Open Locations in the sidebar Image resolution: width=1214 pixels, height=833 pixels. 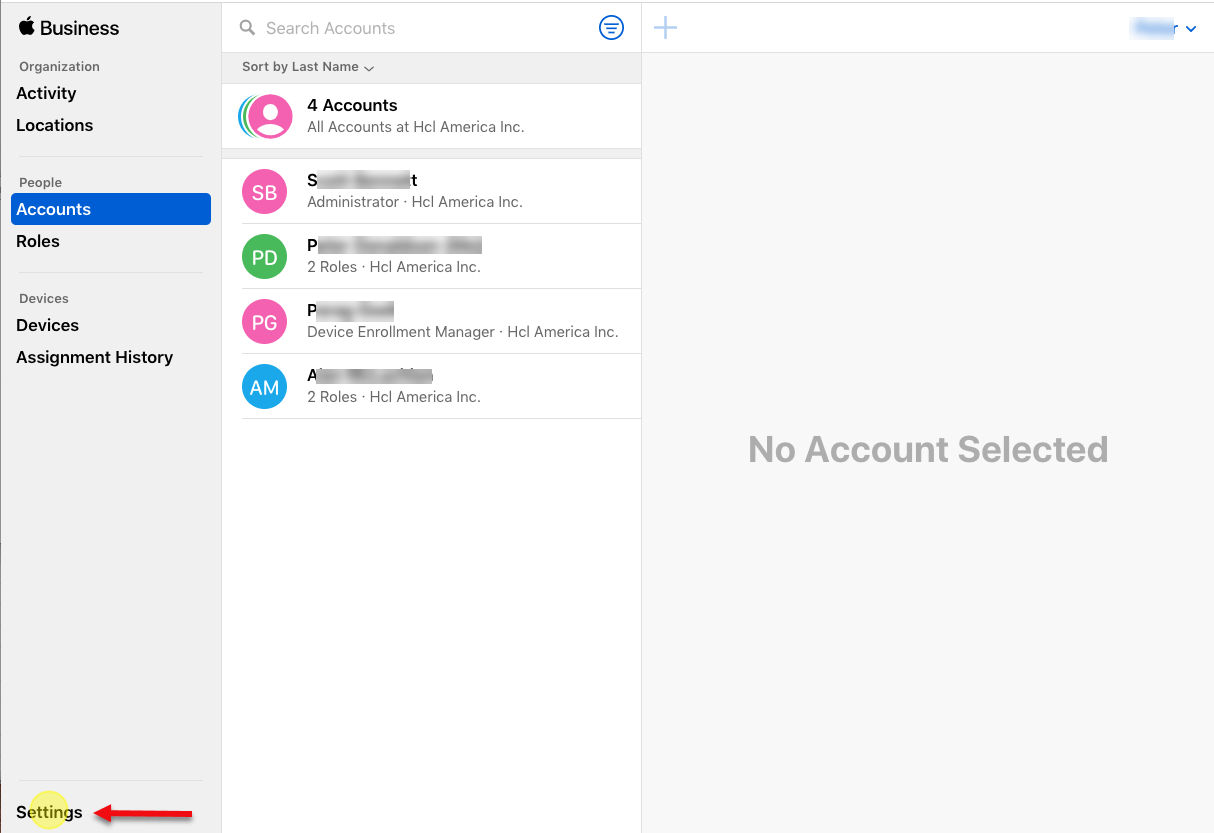(55, 125)
